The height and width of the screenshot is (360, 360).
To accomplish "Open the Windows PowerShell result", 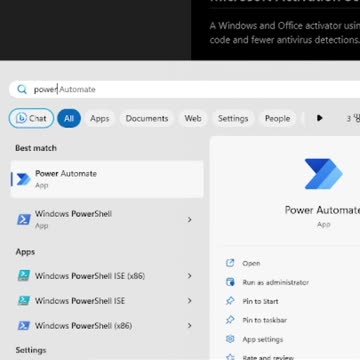I will click(x=107, y=219).
